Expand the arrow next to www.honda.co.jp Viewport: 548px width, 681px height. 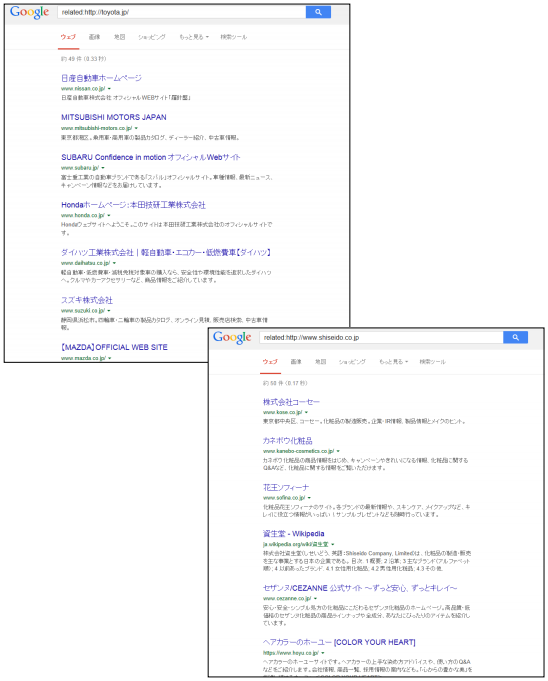(x=109, y=215)
